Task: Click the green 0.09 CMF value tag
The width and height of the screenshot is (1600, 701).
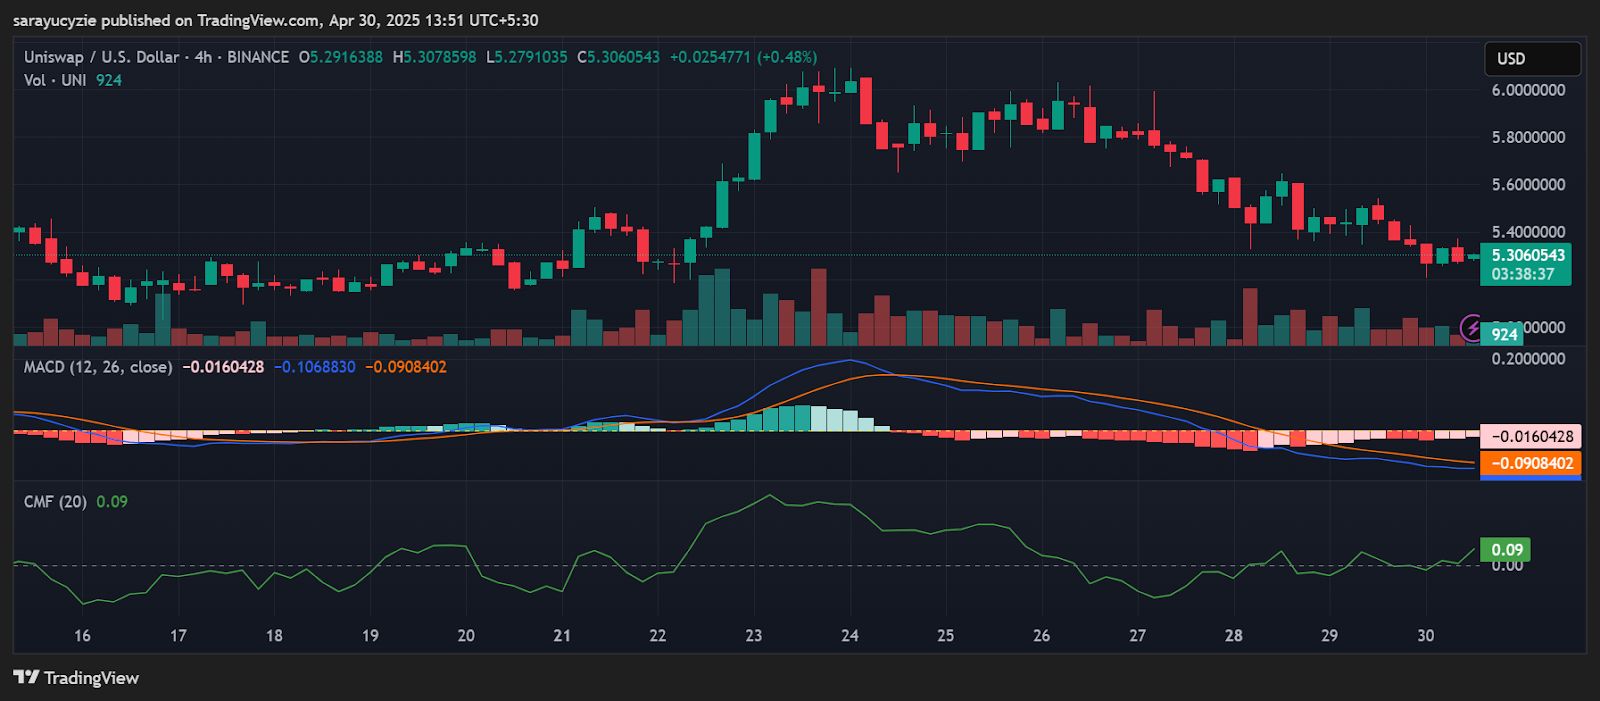Action: 1506,549
